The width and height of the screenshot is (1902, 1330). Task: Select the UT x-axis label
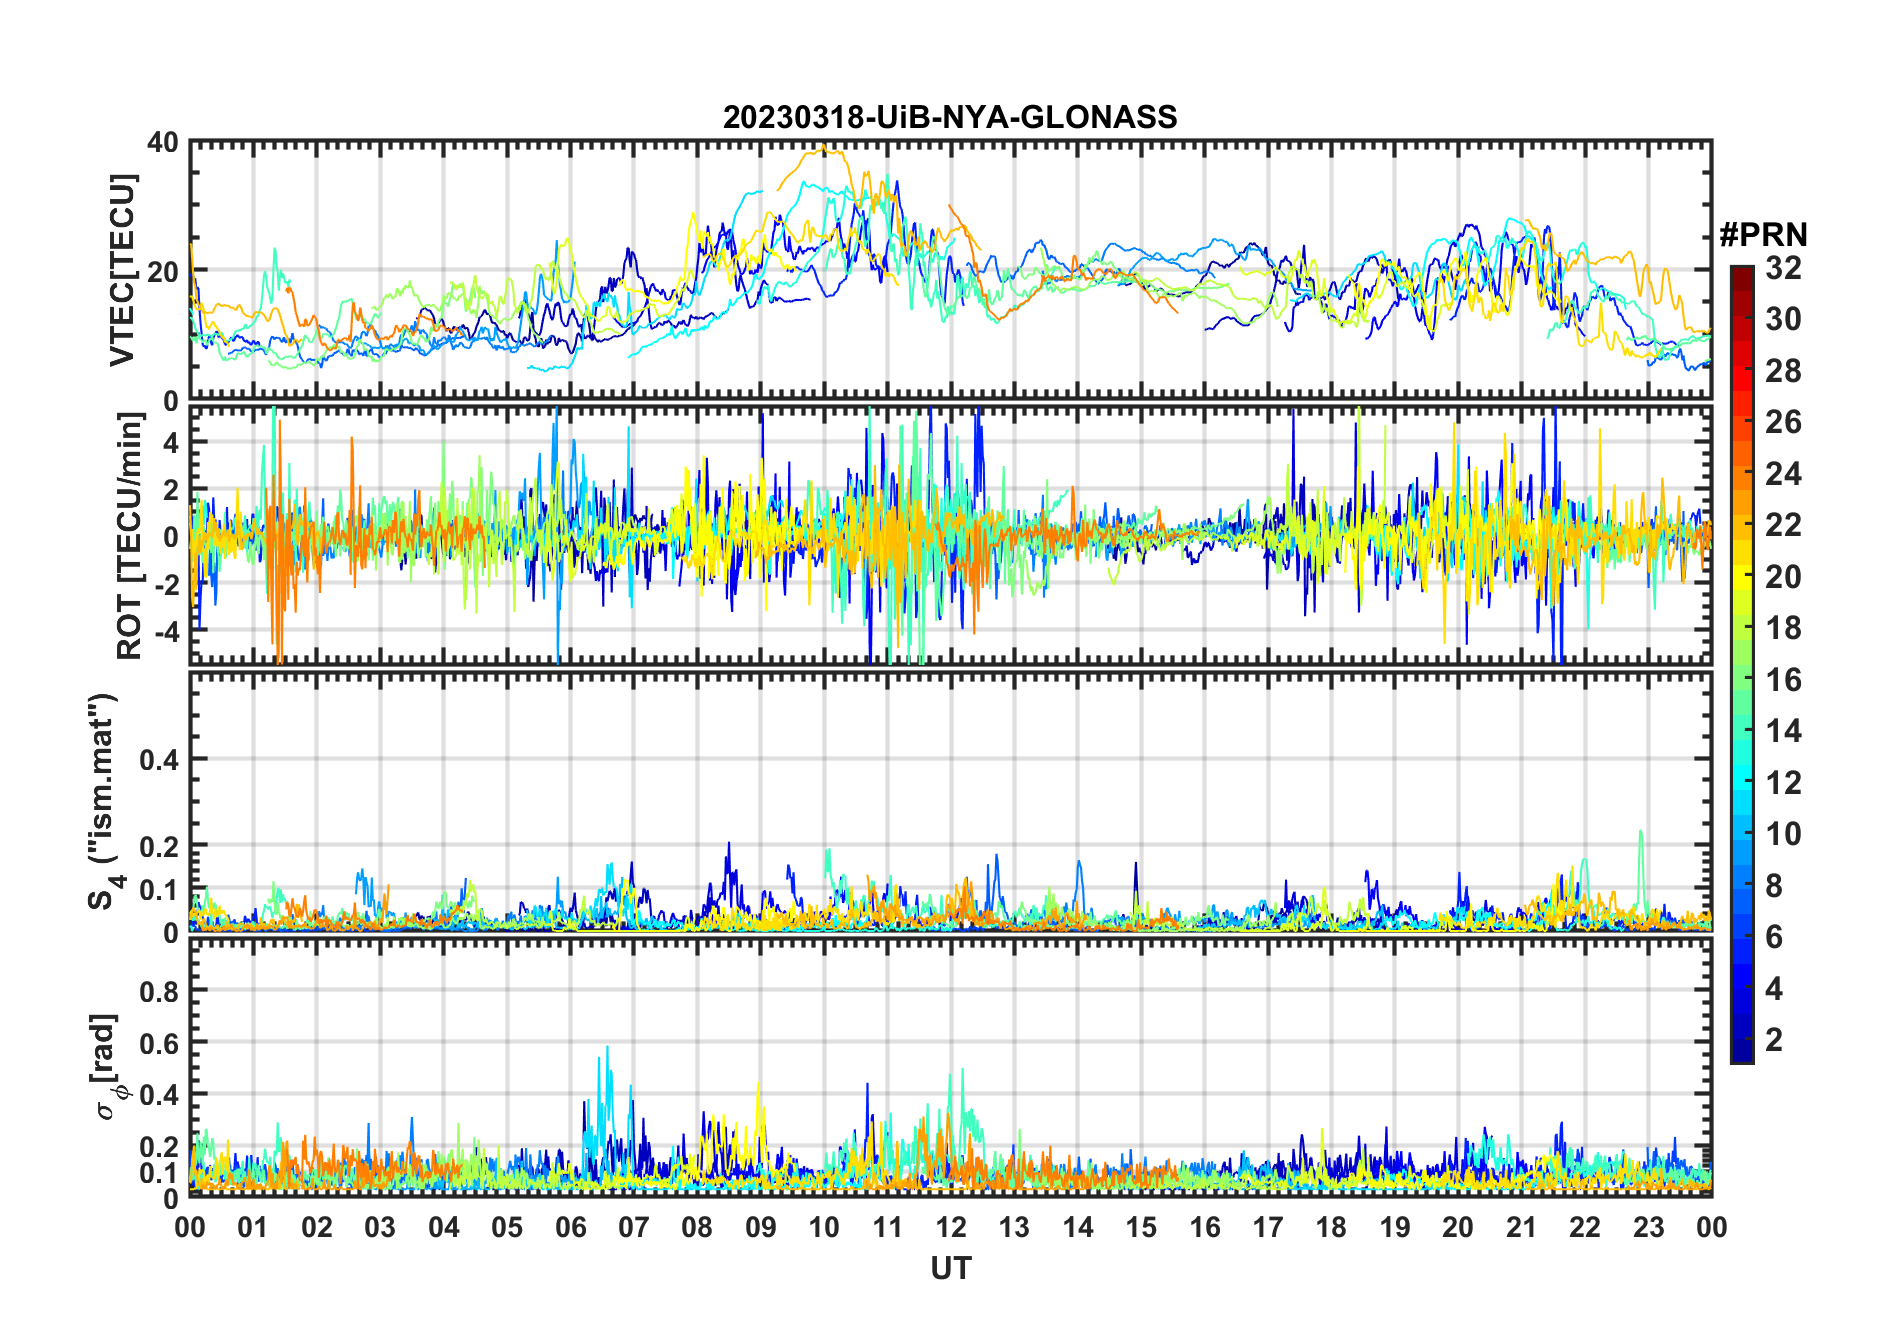coord(950,1268)
